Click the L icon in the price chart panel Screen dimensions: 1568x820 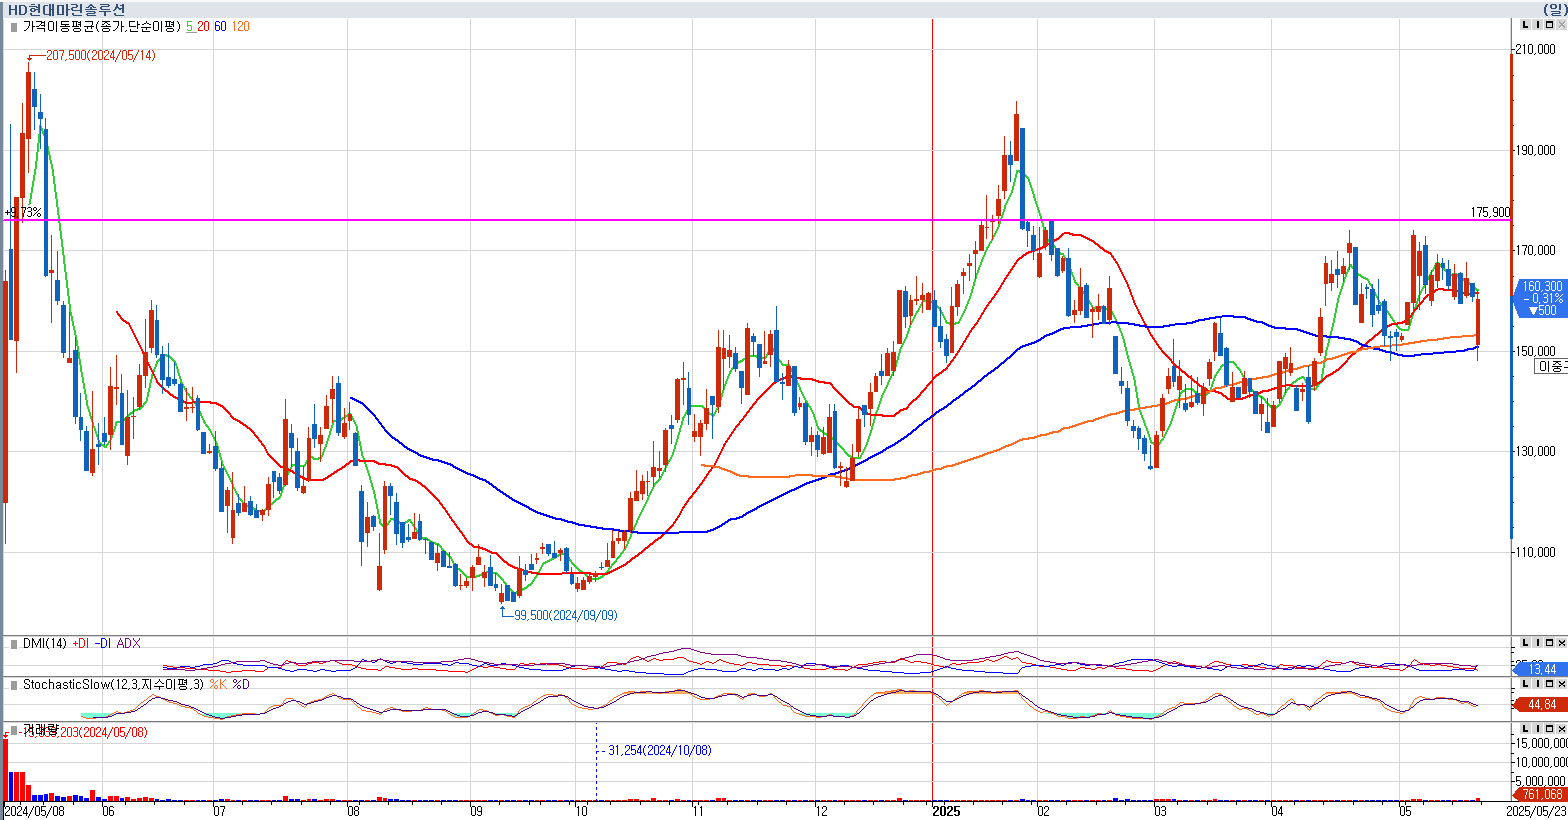click(x=1525, y=26)
